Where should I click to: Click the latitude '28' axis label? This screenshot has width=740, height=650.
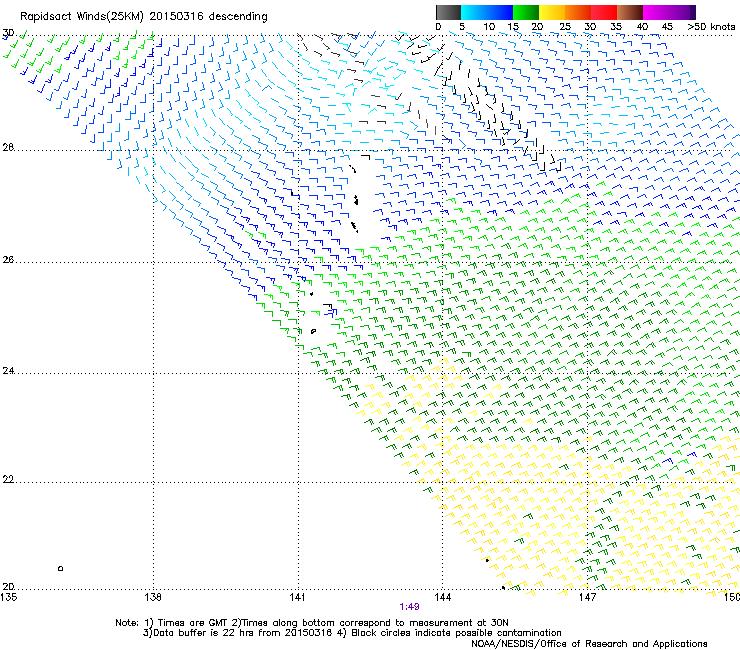click(8, 148)
